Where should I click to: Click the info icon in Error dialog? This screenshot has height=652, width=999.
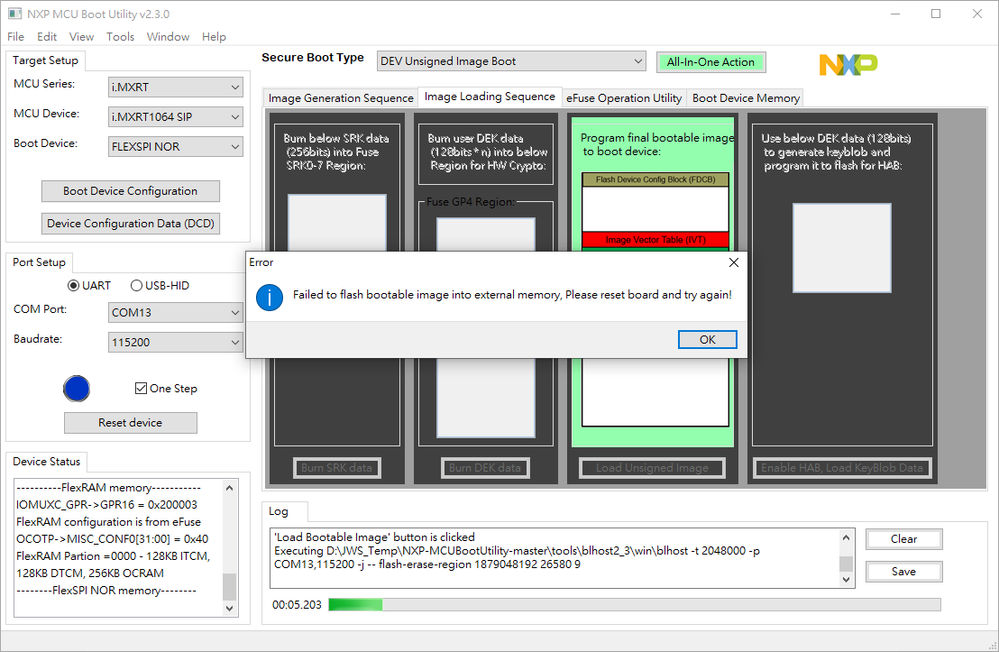tap(270, 298)
